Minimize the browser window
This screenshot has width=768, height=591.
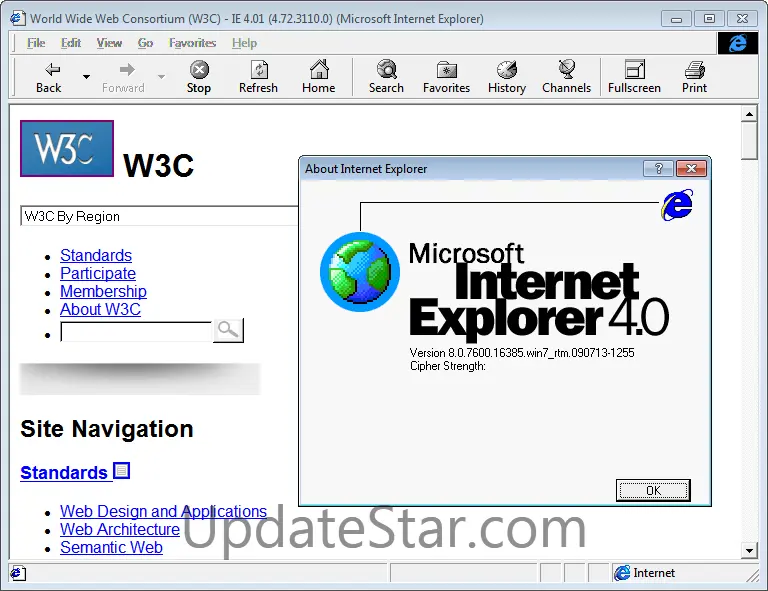point(676,19)
